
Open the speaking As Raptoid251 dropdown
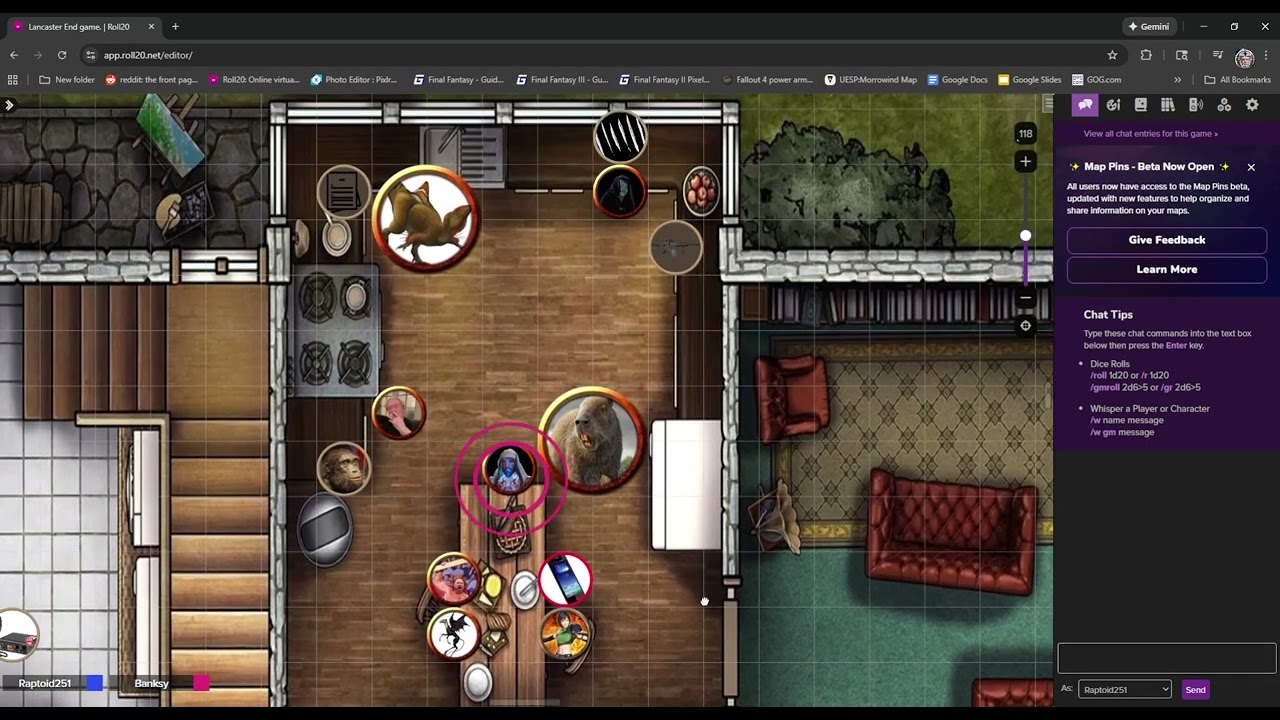click(x=1124, y=689)
